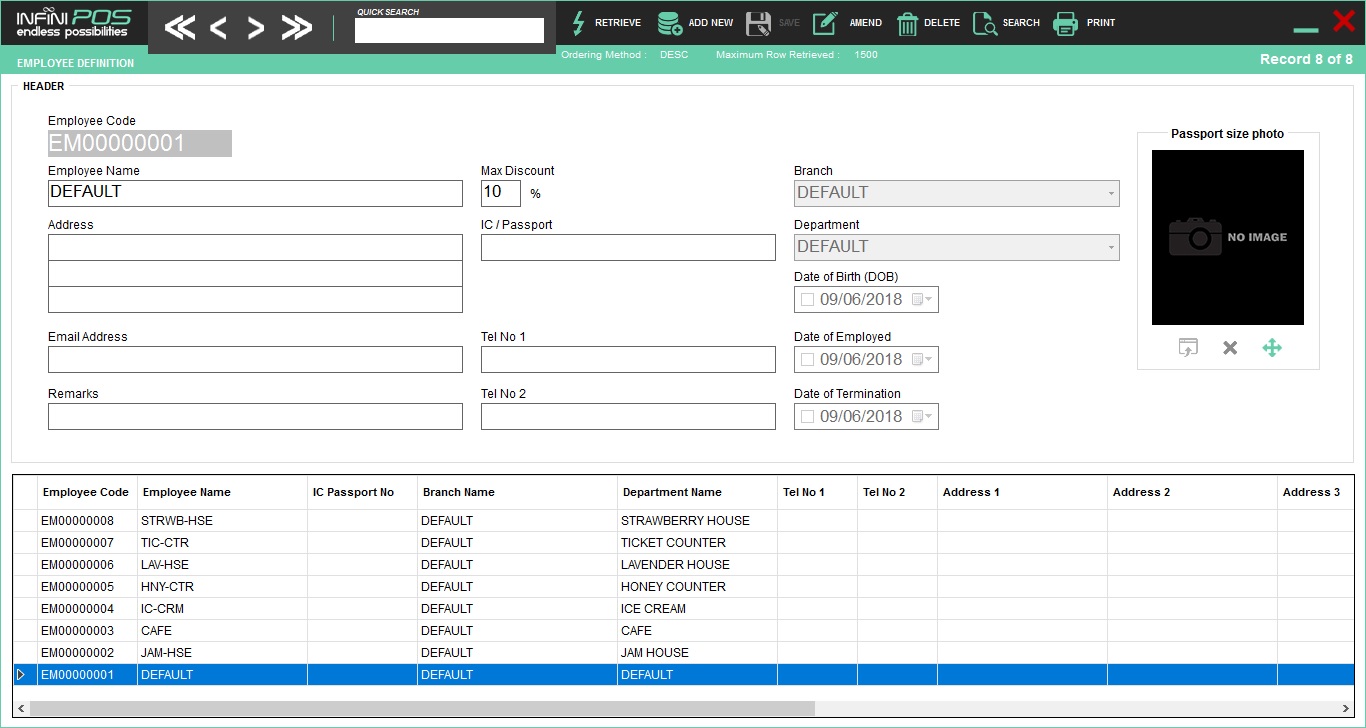The image size is (1366, 728).
Task: Click the row pointer on EM00000001 row
Action: pos(20,675)
